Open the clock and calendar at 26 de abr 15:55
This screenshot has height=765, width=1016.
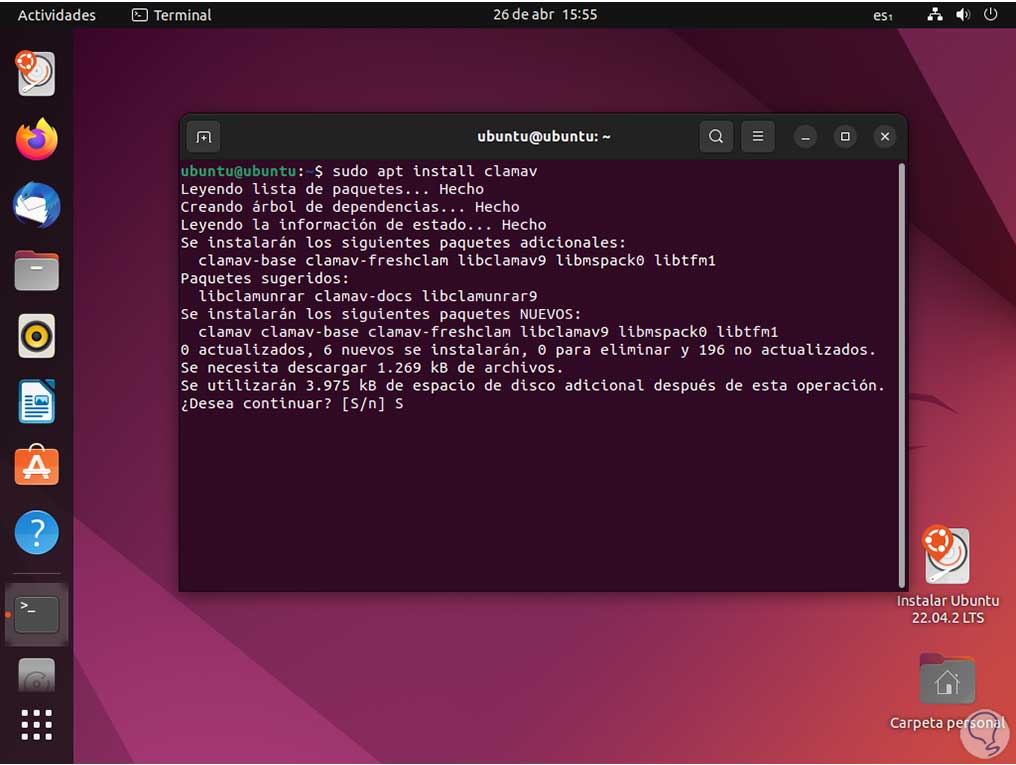click(545, 14)
